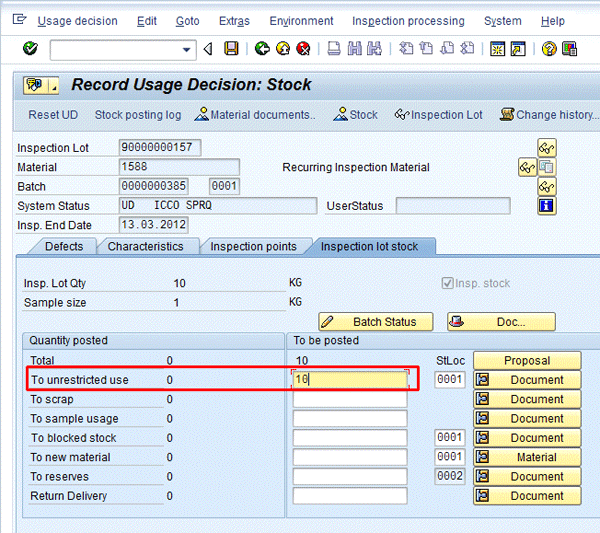Screen dimensions: 600x533
Task: Click the green Enter checkmark icon
Action: point(30,49)
